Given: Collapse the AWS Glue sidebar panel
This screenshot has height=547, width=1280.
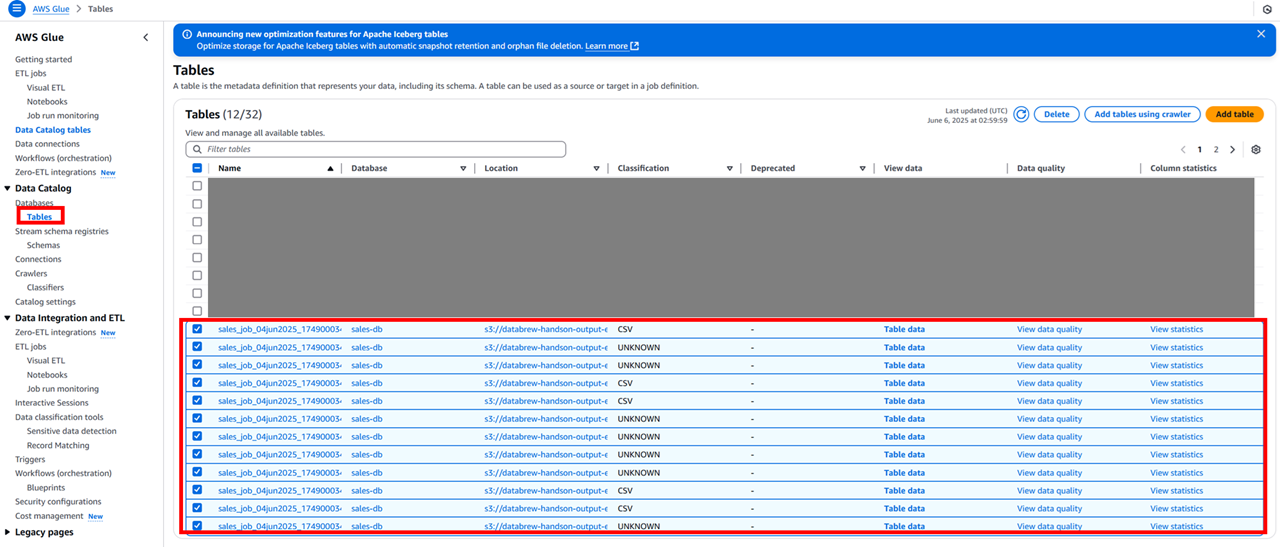Looking at the screenshot, I should (146, 37).
